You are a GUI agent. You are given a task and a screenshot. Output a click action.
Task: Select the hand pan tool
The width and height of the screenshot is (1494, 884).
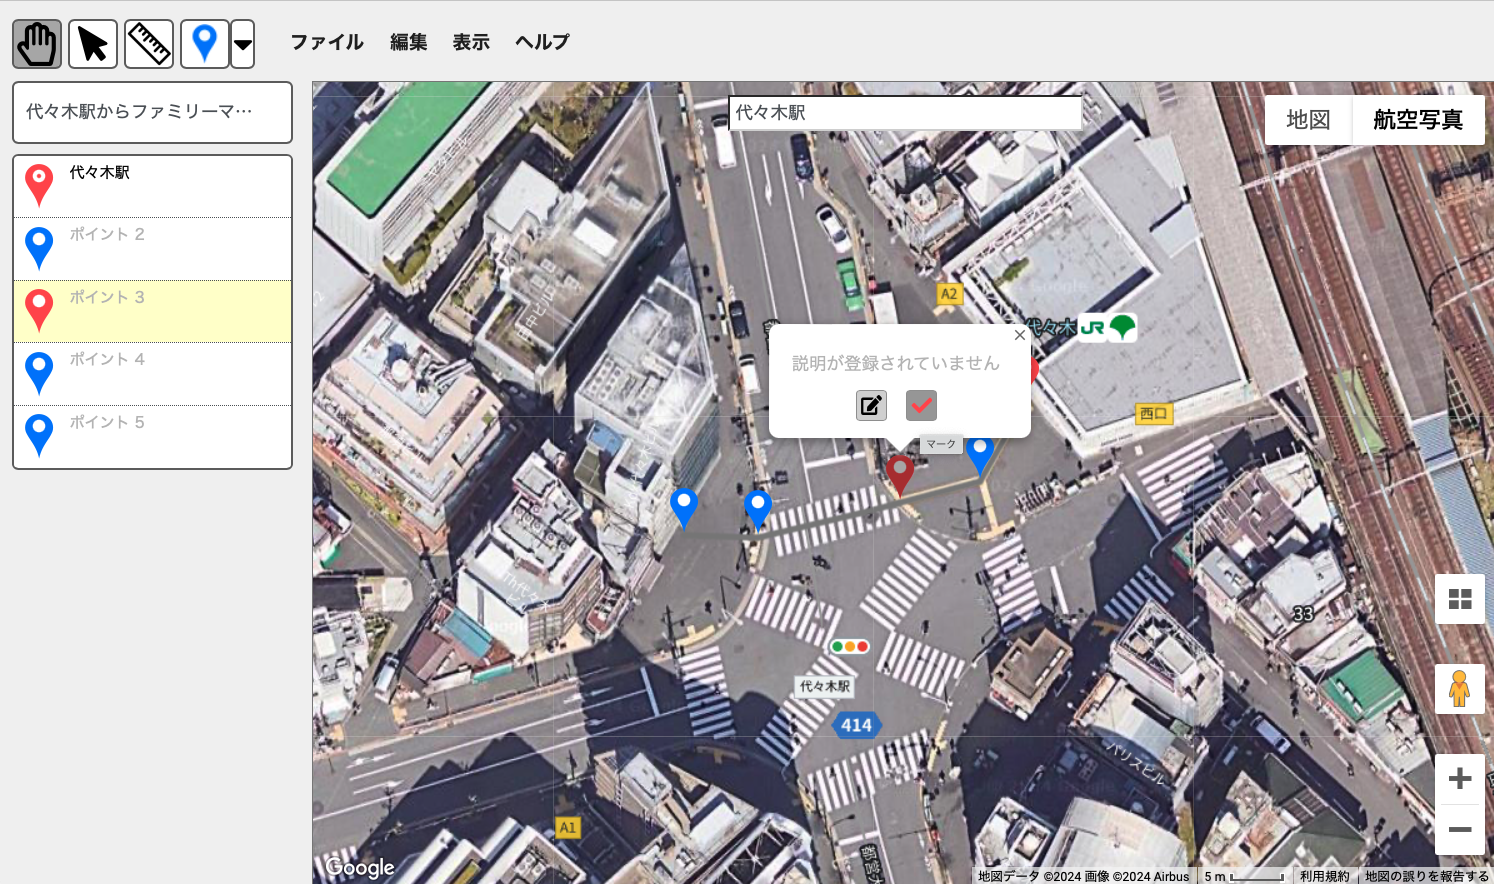click(37, 44)
